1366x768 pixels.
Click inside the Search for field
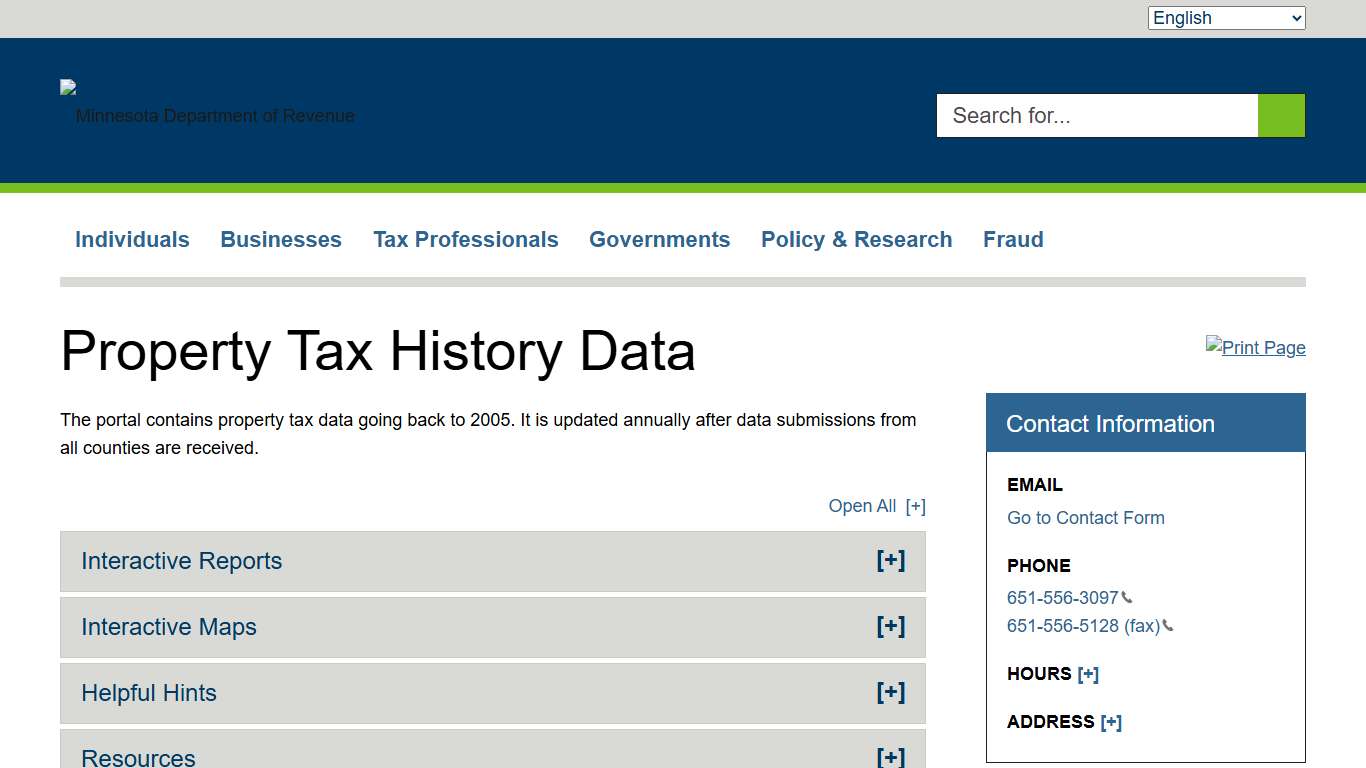click(x=1096, y=115)
